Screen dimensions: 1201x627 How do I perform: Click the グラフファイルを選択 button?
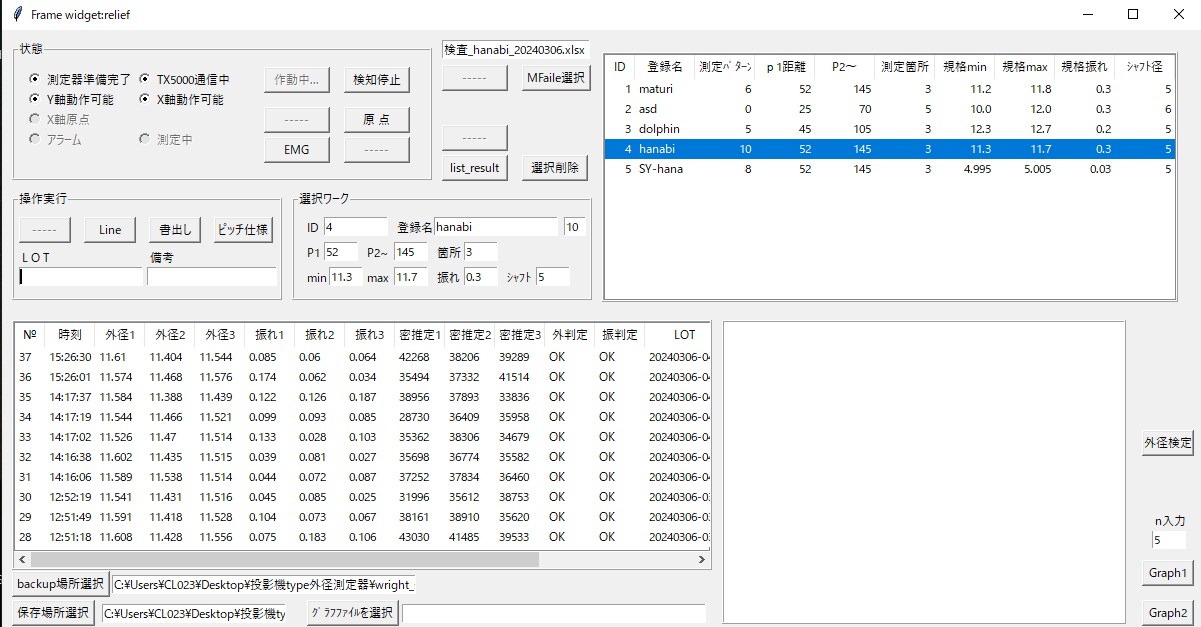[352, 613]
